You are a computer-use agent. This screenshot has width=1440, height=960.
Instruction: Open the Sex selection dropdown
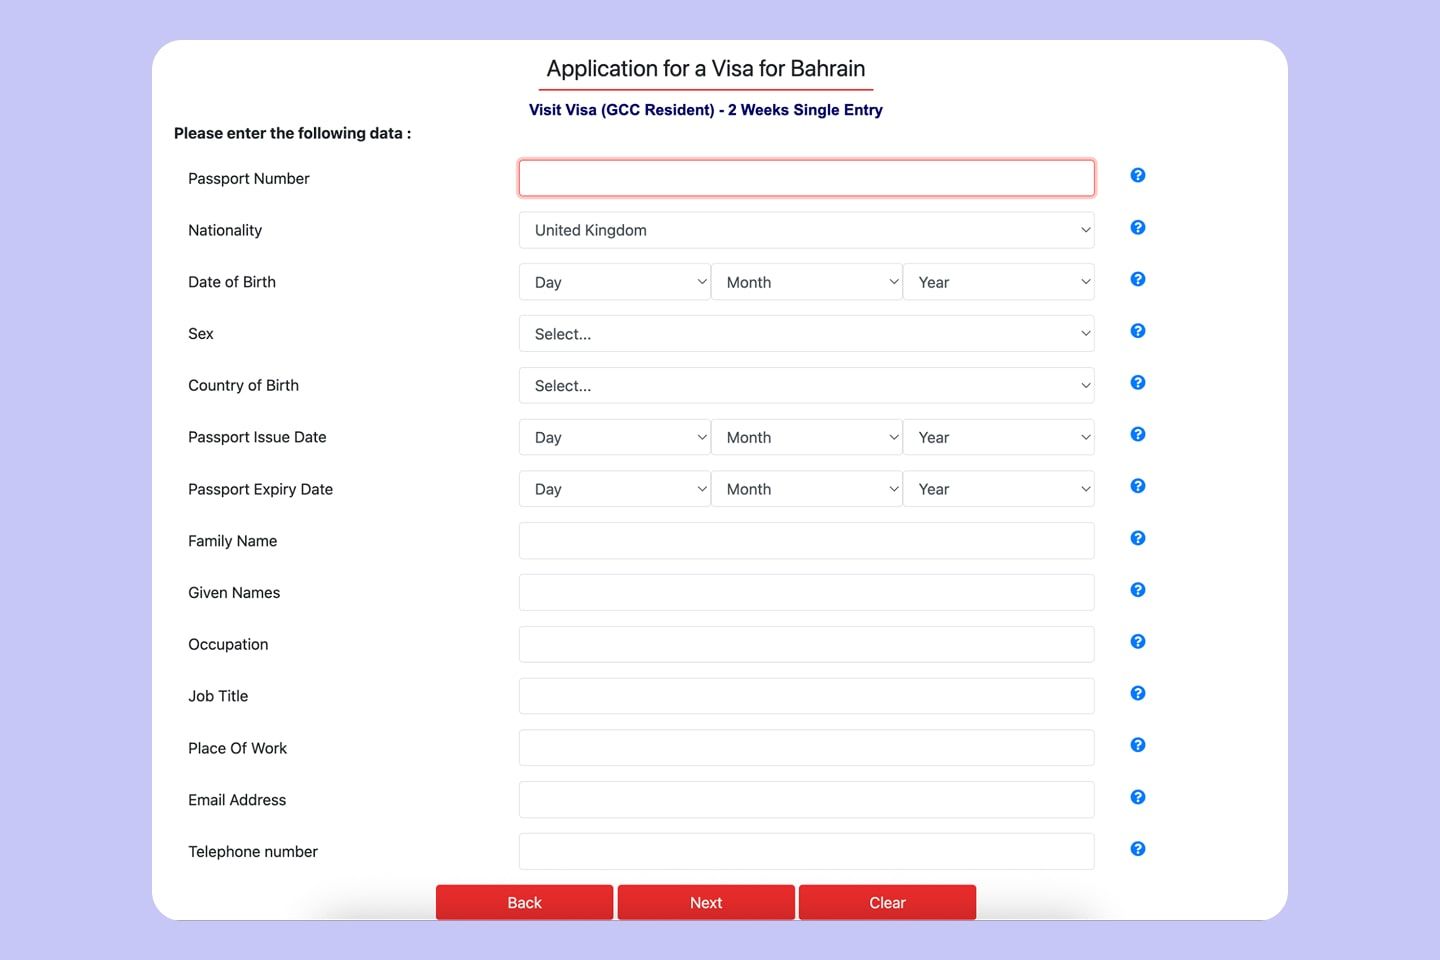point(806,334)
